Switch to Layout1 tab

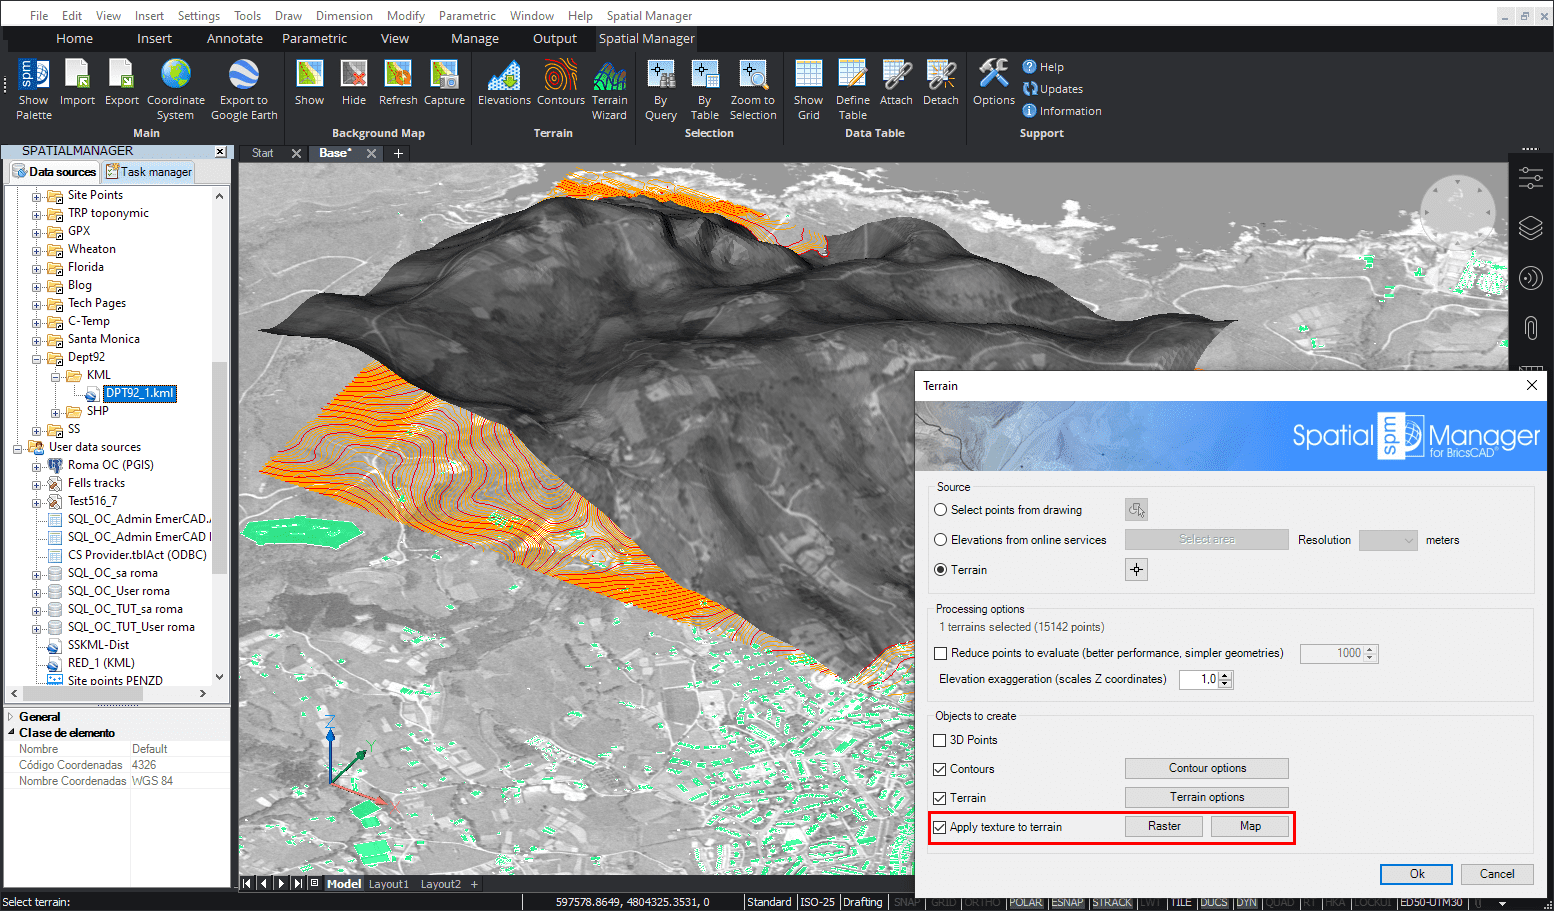pyautogui.click(x=388, y=884)
